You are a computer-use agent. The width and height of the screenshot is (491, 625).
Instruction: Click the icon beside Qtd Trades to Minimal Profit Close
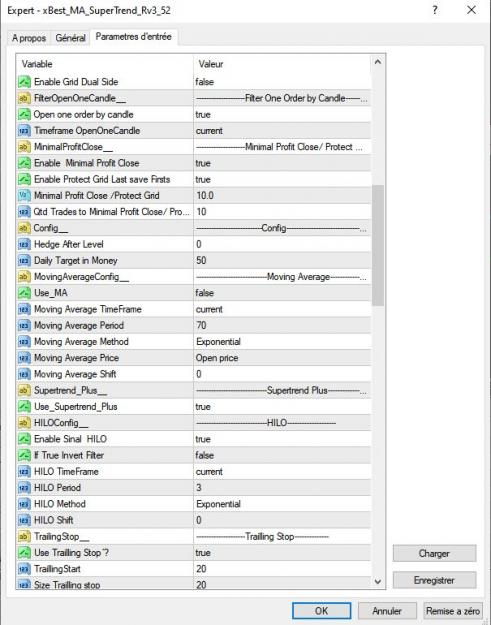pos(24,212)
